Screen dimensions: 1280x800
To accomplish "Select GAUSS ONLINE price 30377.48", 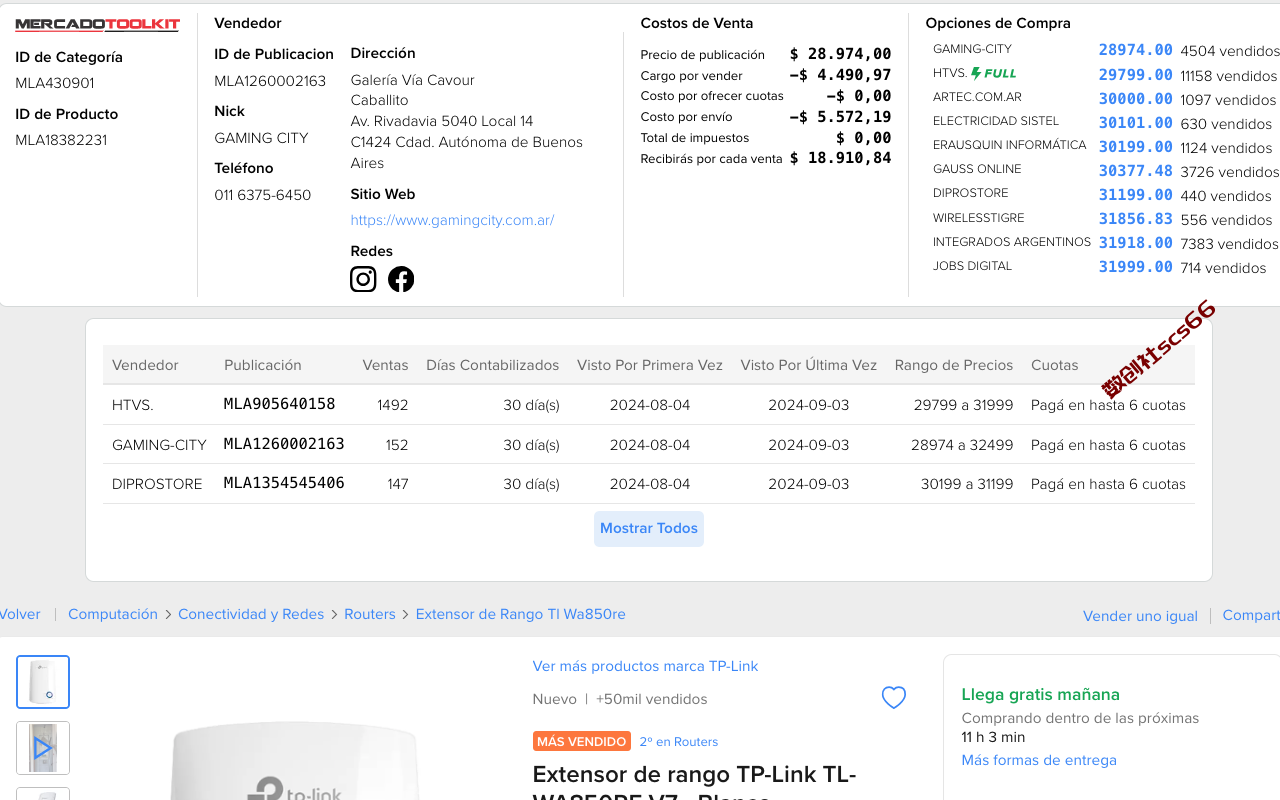I will [1135, 171].
